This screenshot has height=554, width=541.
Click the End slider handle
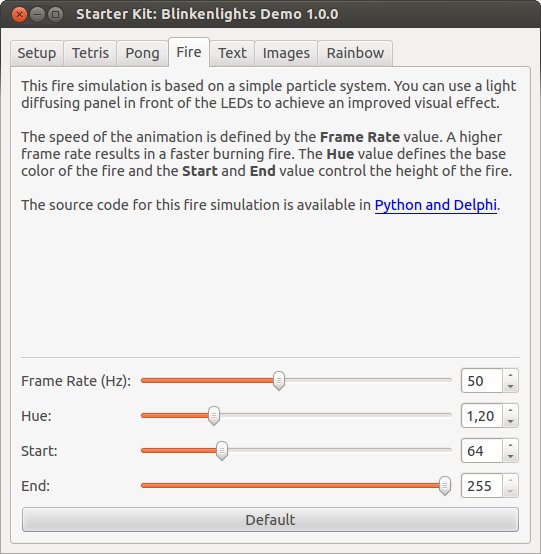click(445, 485)
